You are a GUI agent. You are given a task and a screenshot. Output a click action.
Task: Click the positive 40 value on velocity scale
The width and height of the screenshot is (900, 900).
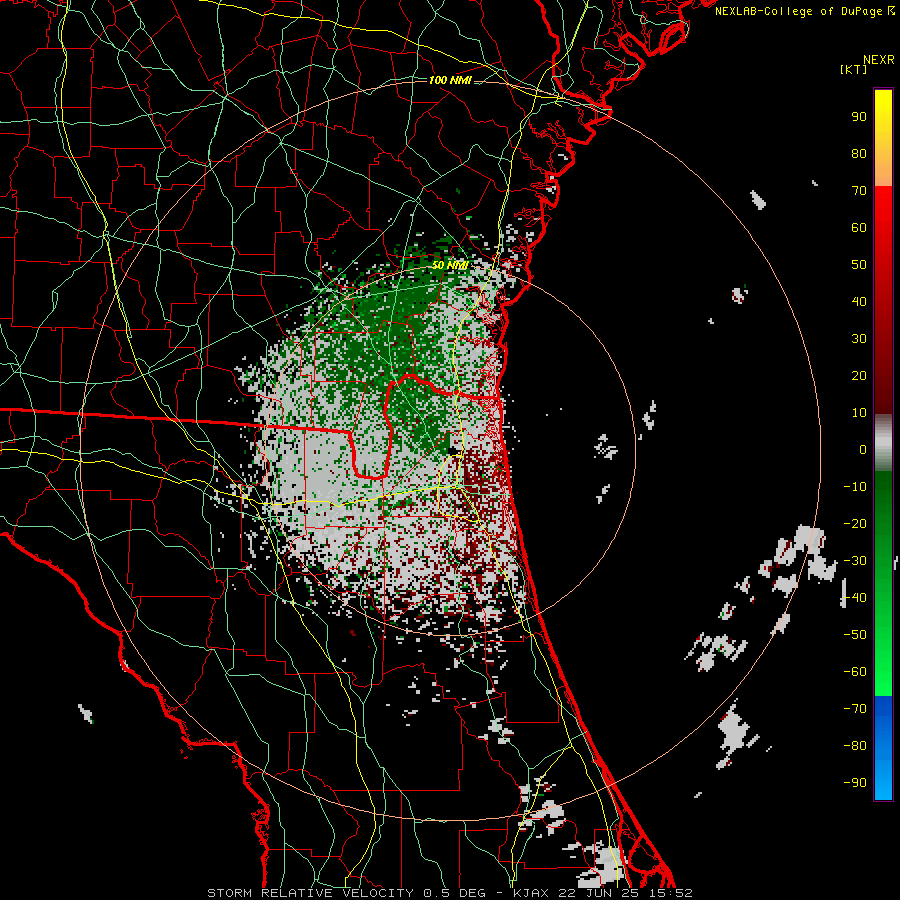point(859,302)
